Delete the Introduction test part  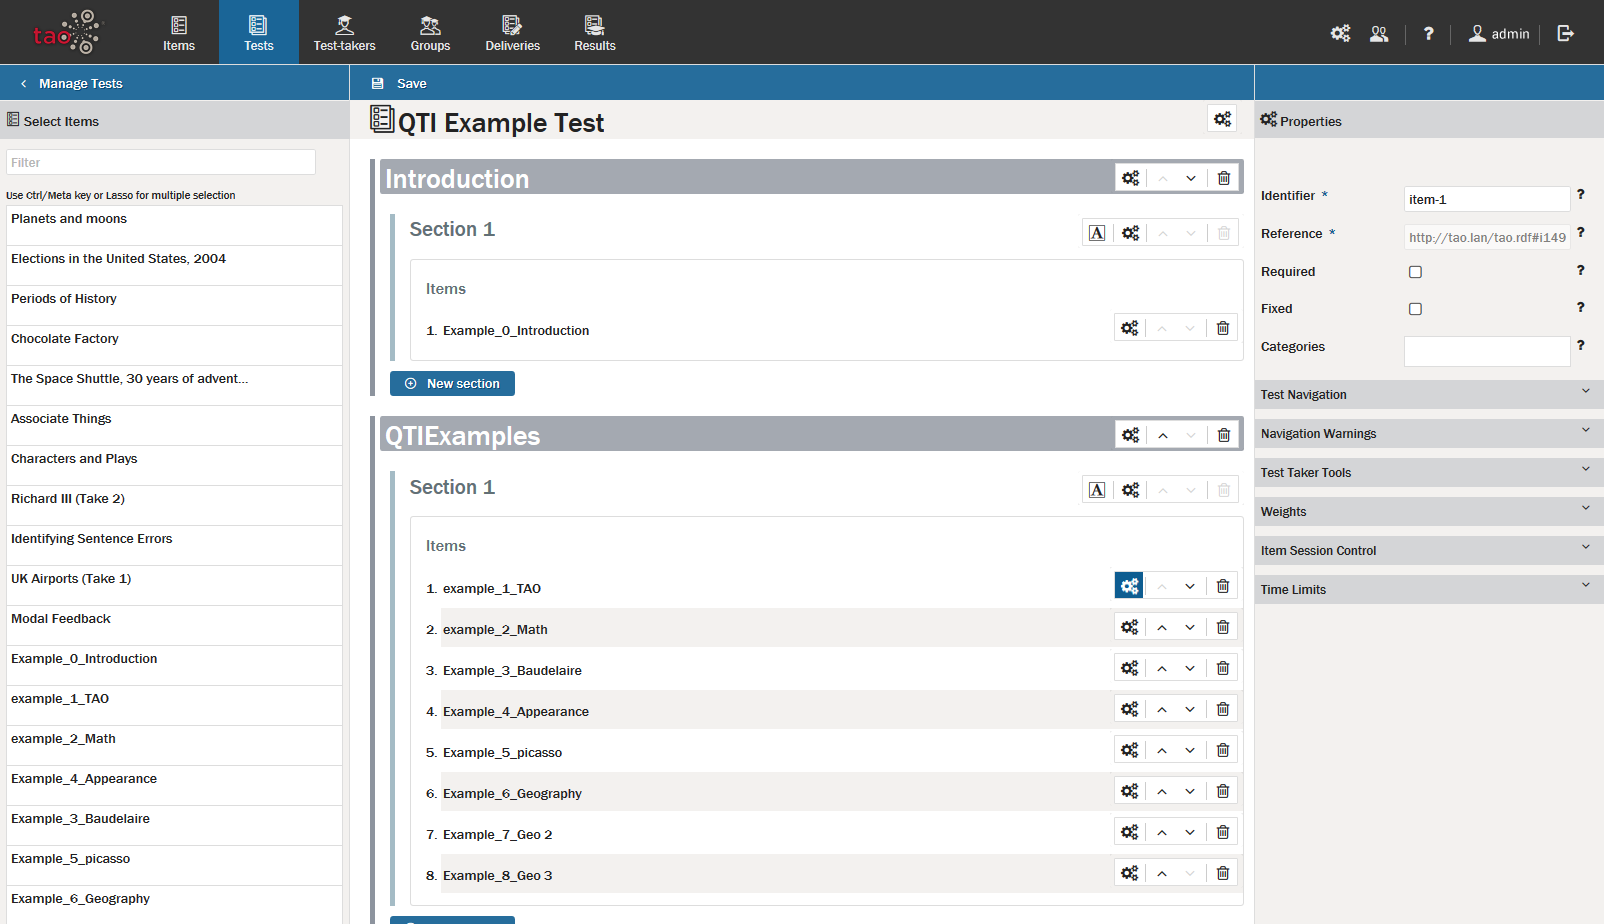[1223, 178]
